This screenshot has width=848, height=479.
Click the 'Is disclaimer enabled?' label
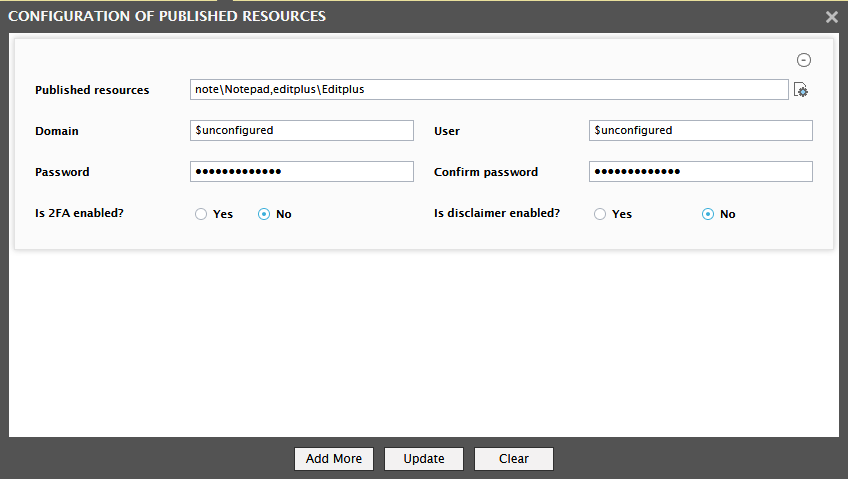496,213
